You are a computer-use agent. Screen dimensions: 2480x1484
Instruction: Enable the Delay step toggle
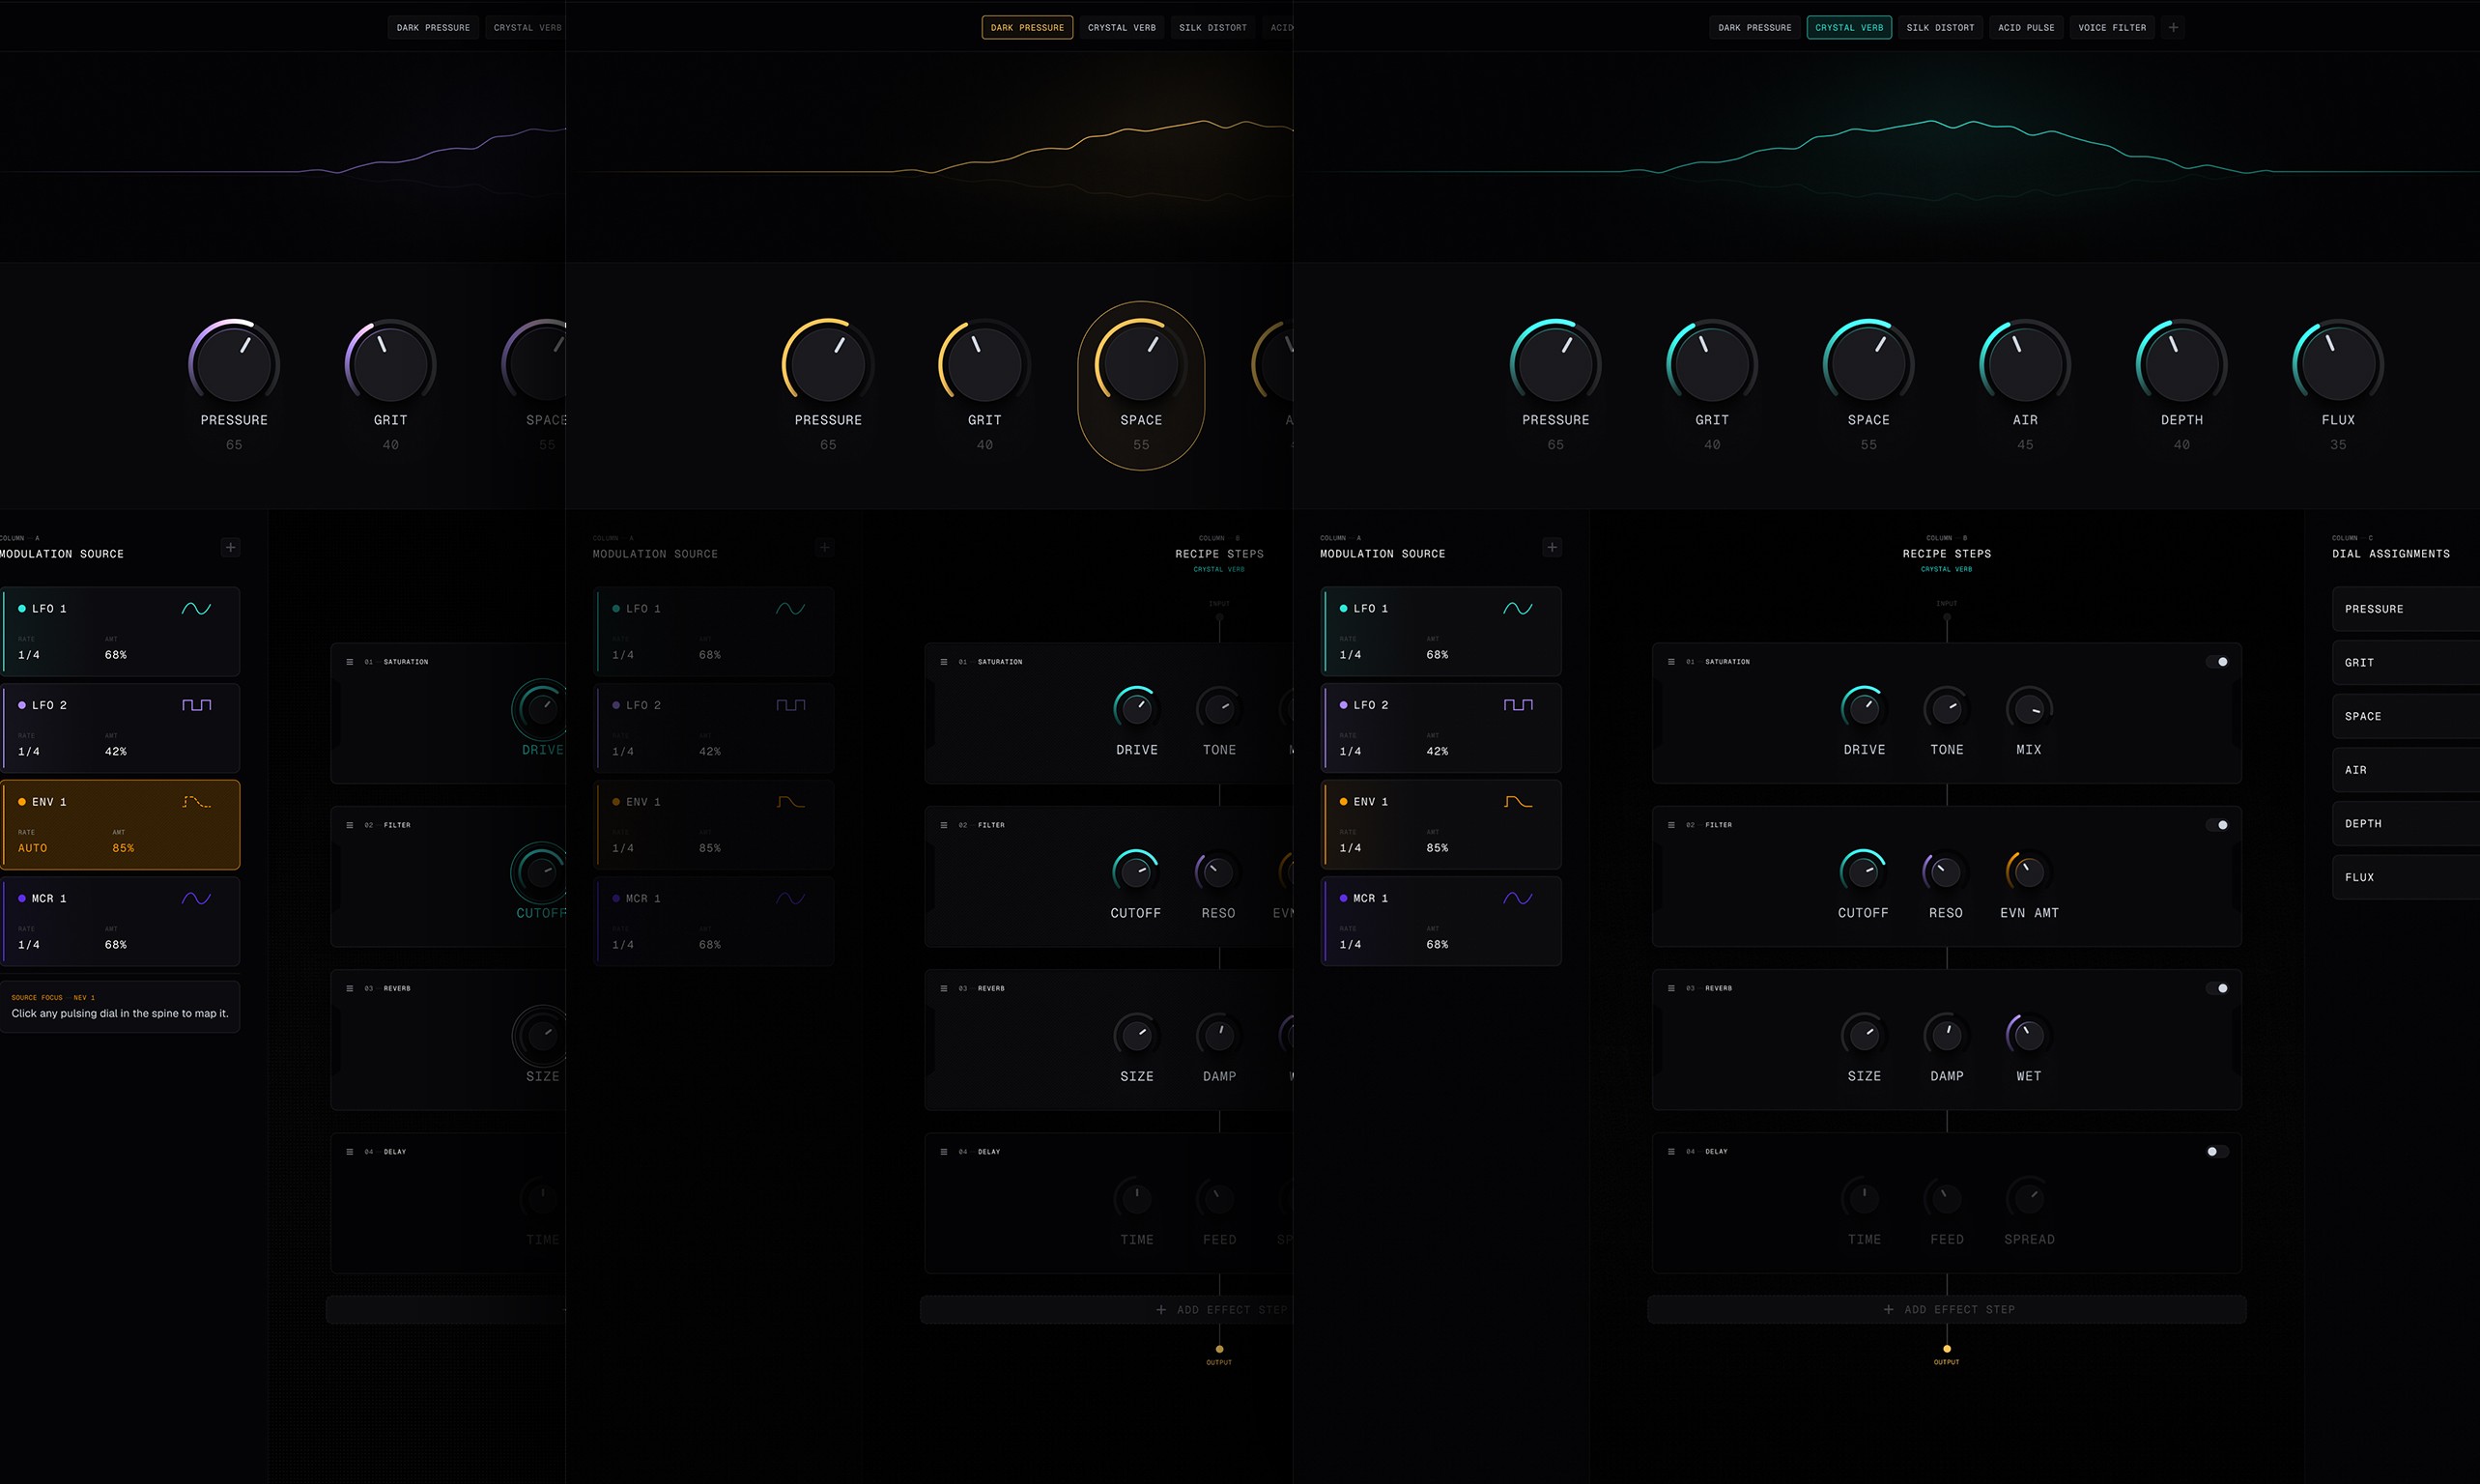[x=2217, y=1152]
